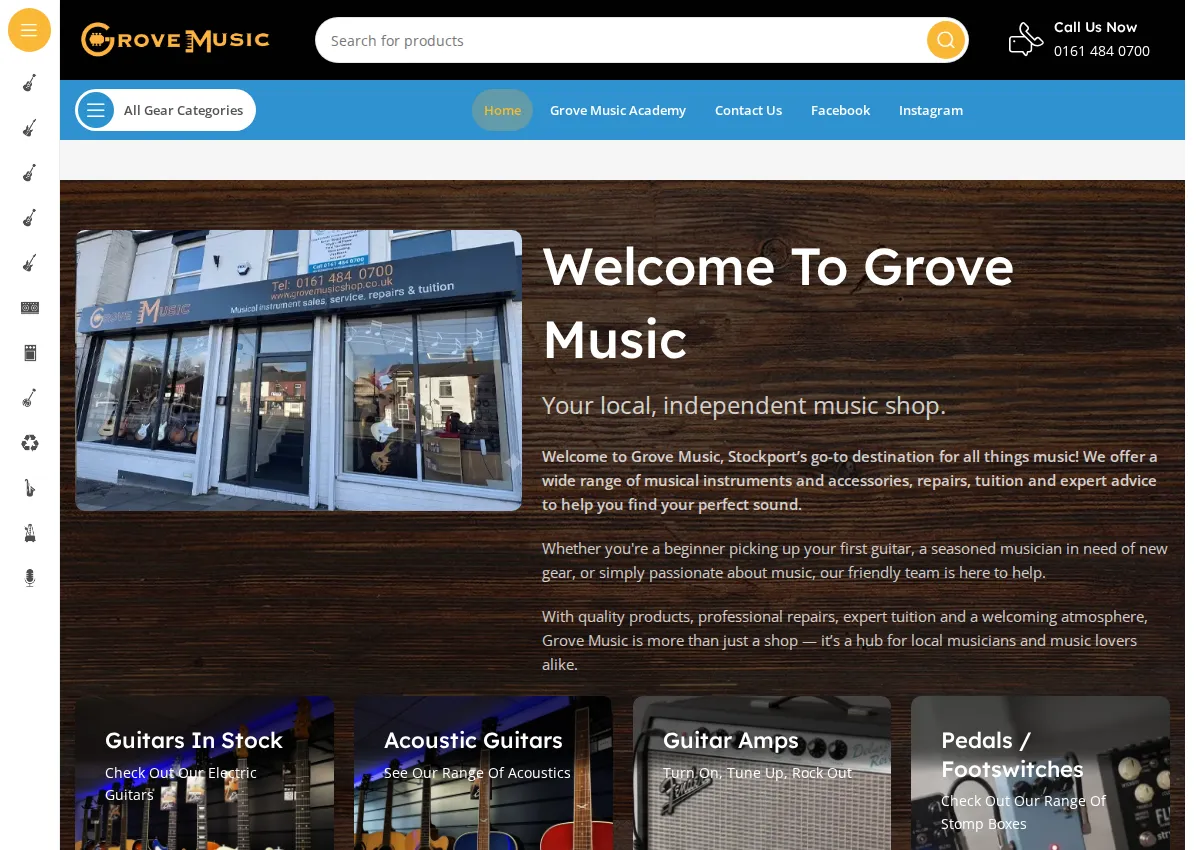Screen dimensions: 1200x850
Task: Open the Pedals / Footswitches card
Action: [1040, 773]
